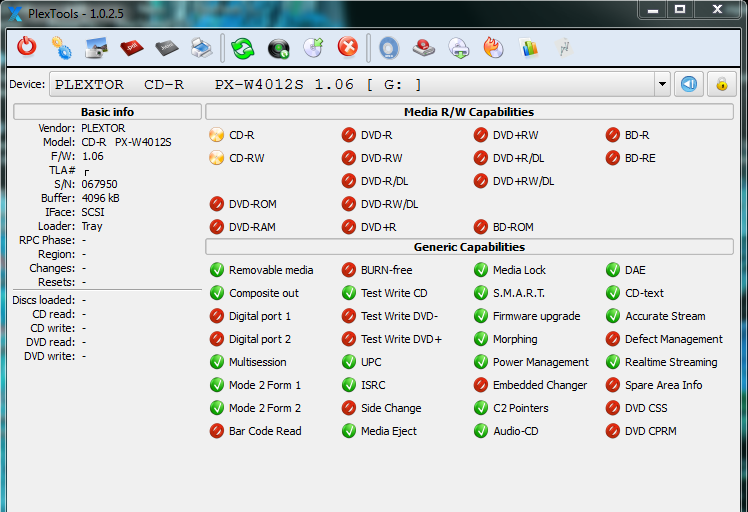Click the DVD CSS label

pyautogui.click(x=646, y=408)
